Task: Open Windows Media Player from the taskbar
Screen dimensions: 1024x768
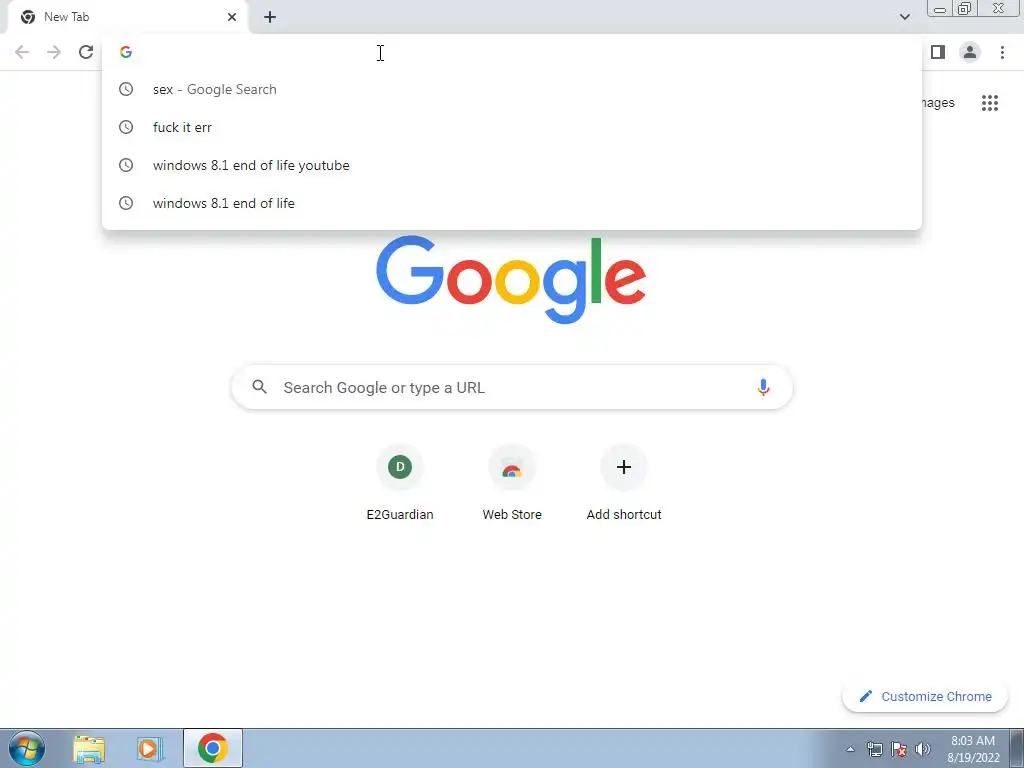Action: pyautogui.click(x=150, y=749)
